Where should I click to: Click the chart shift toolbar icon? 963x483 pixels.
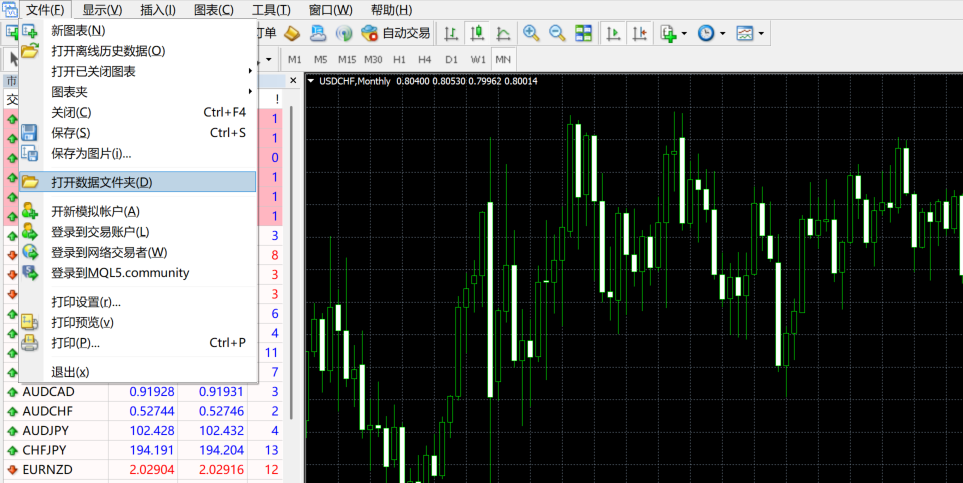639,33
